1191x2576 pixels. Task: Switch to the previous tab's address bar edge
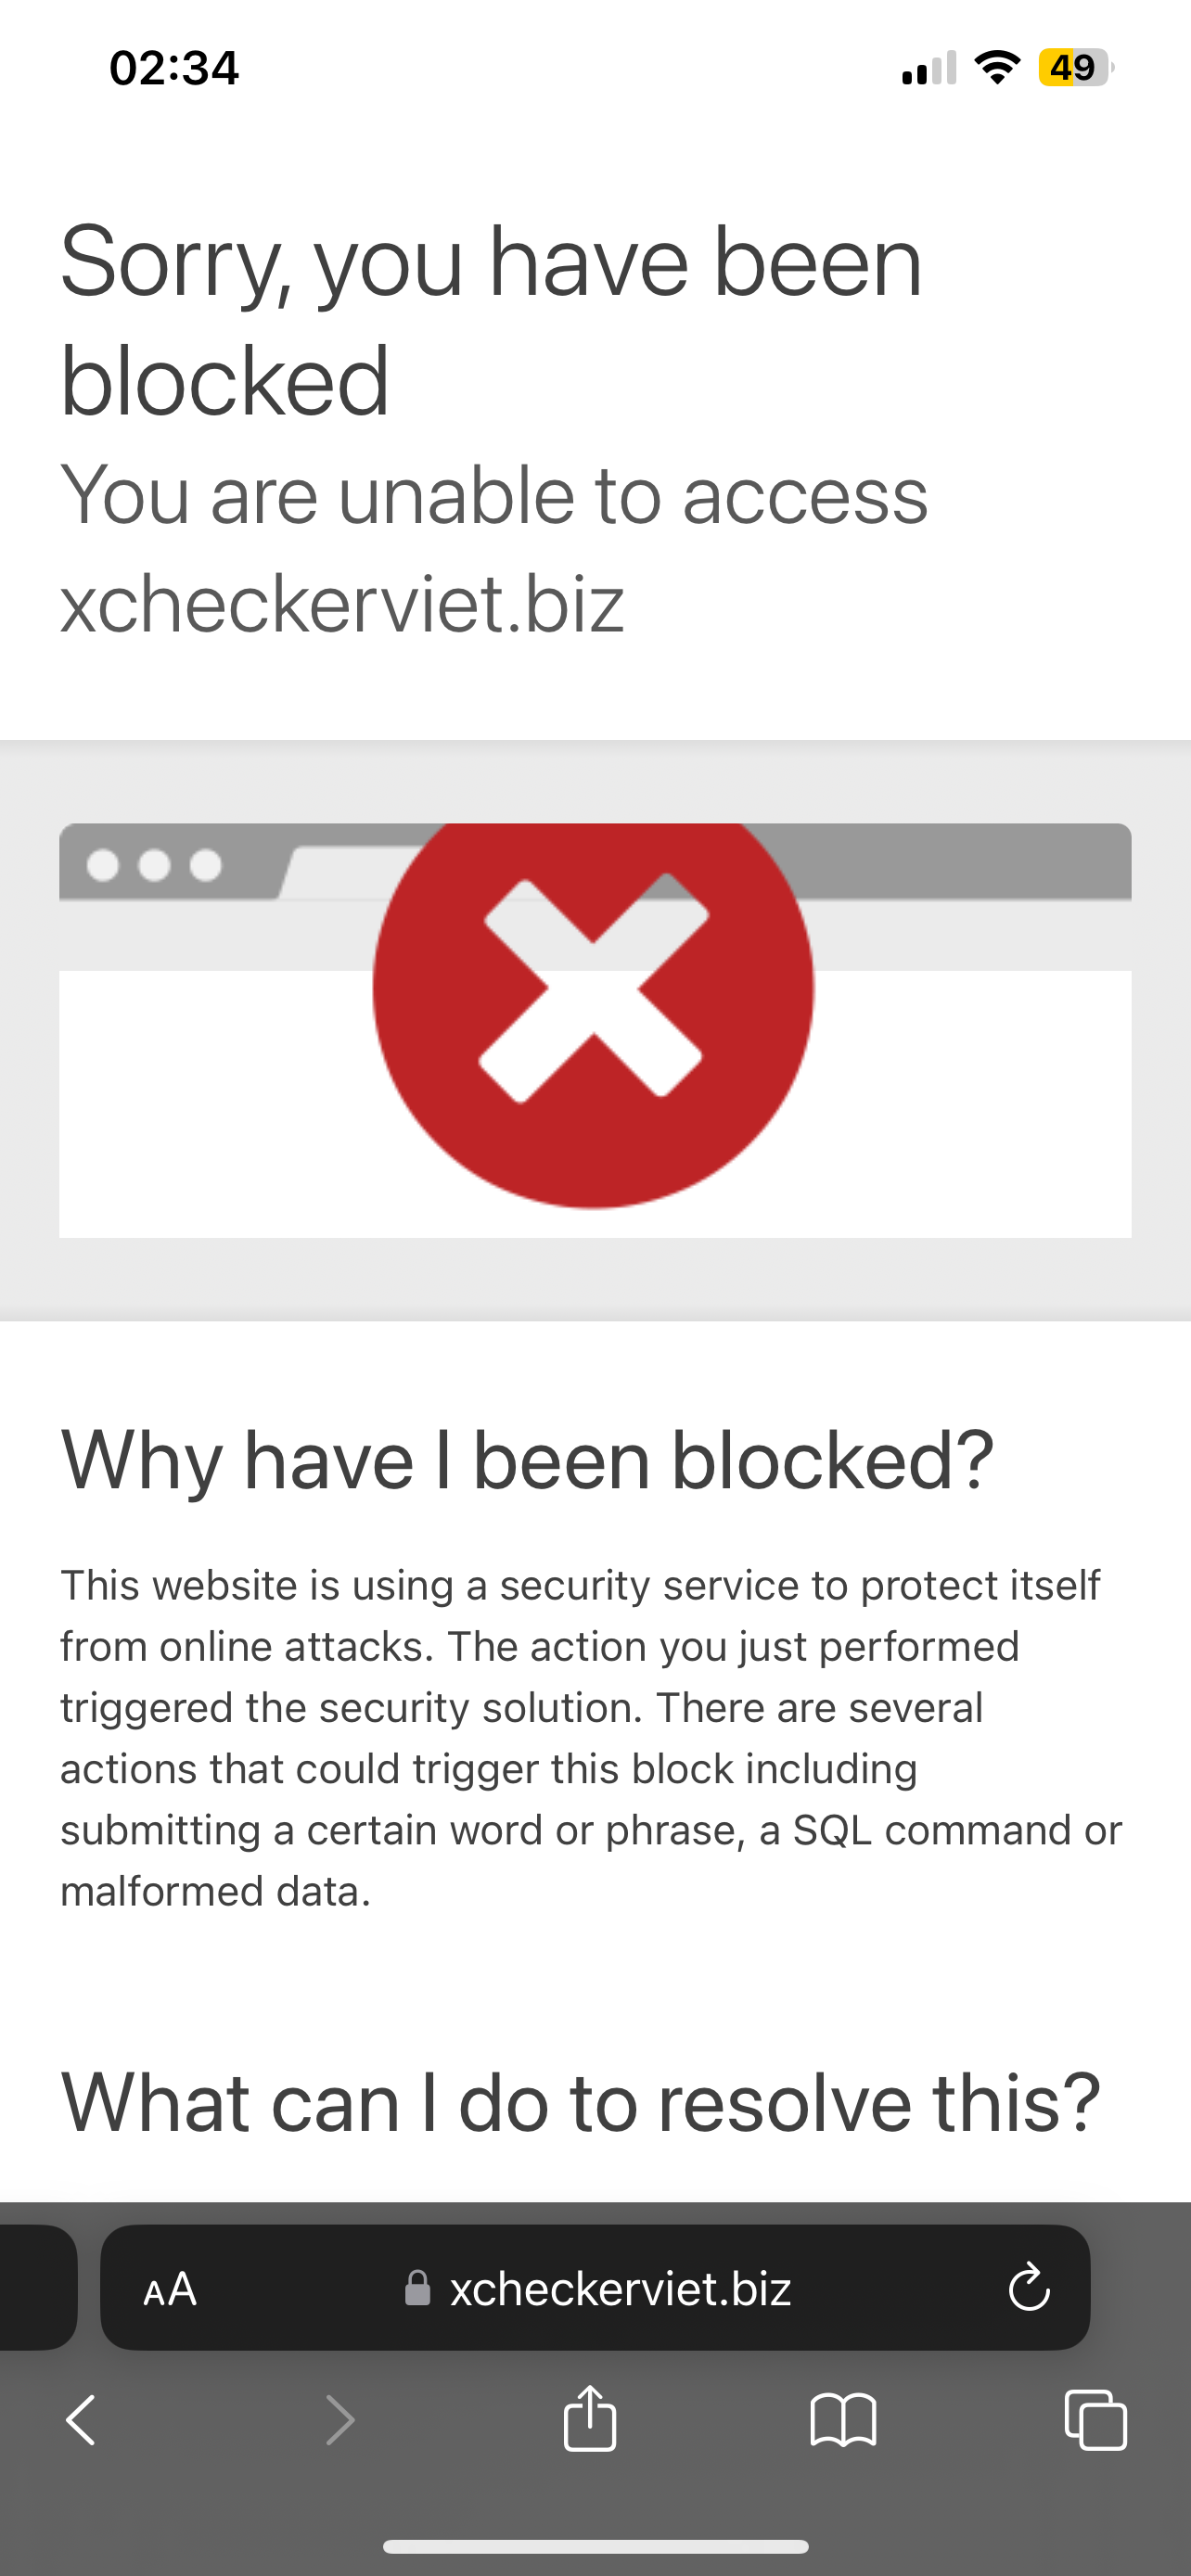(x=36, y=2288)
